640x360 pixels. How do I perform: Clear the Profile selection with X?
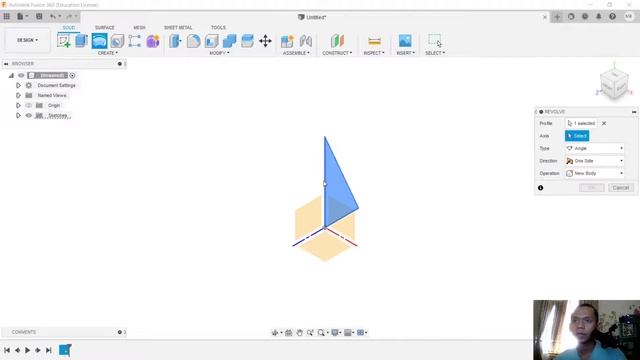pos(604,123)
